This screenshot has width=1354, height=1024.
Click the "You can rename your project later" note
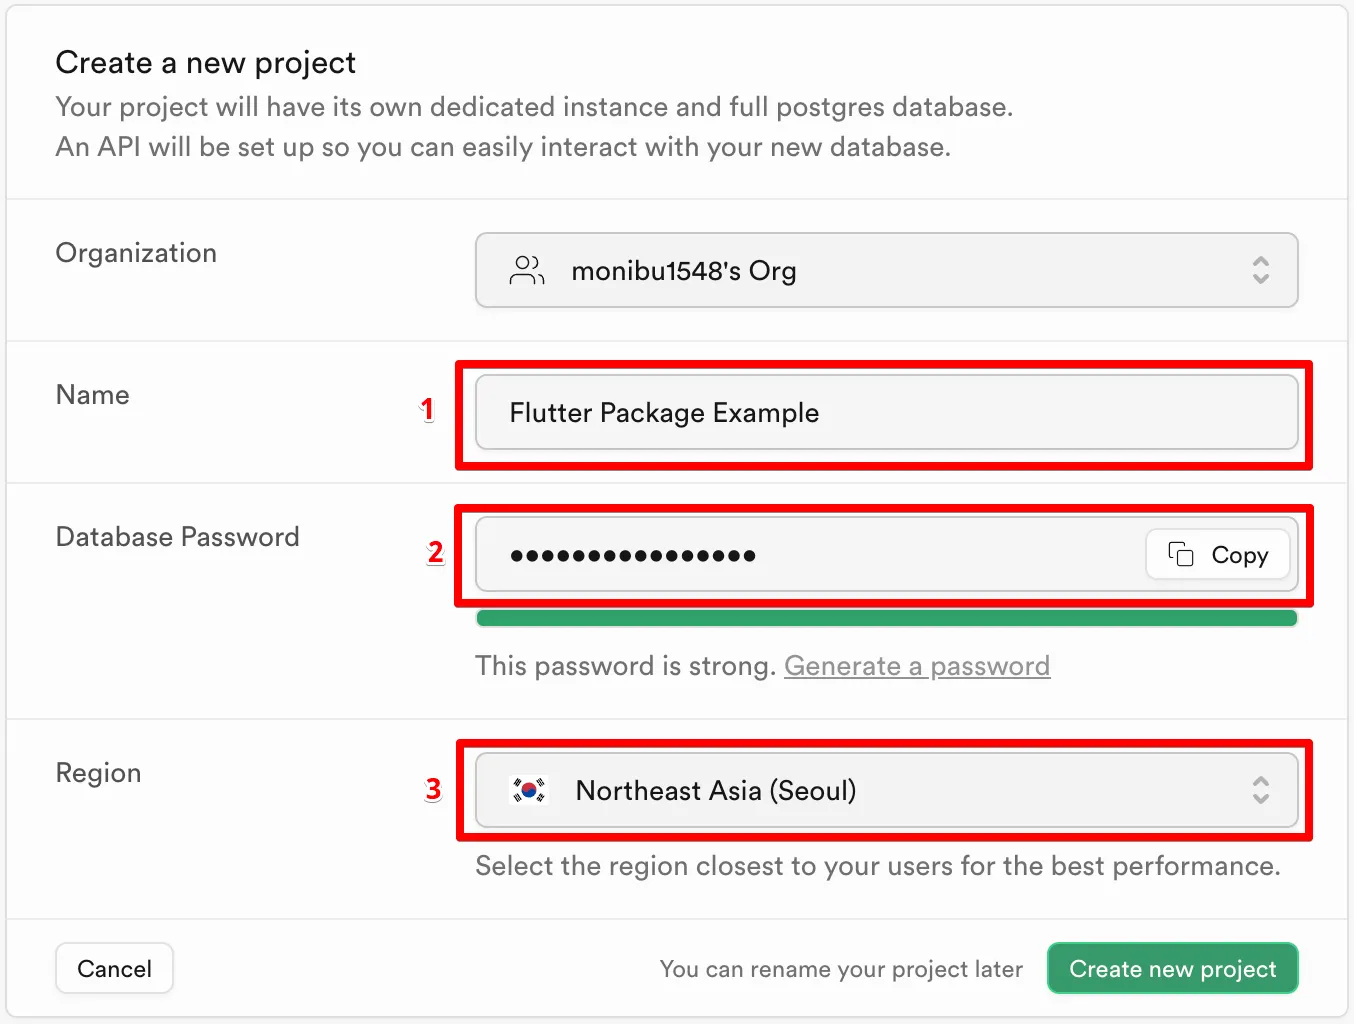[841, 969]
